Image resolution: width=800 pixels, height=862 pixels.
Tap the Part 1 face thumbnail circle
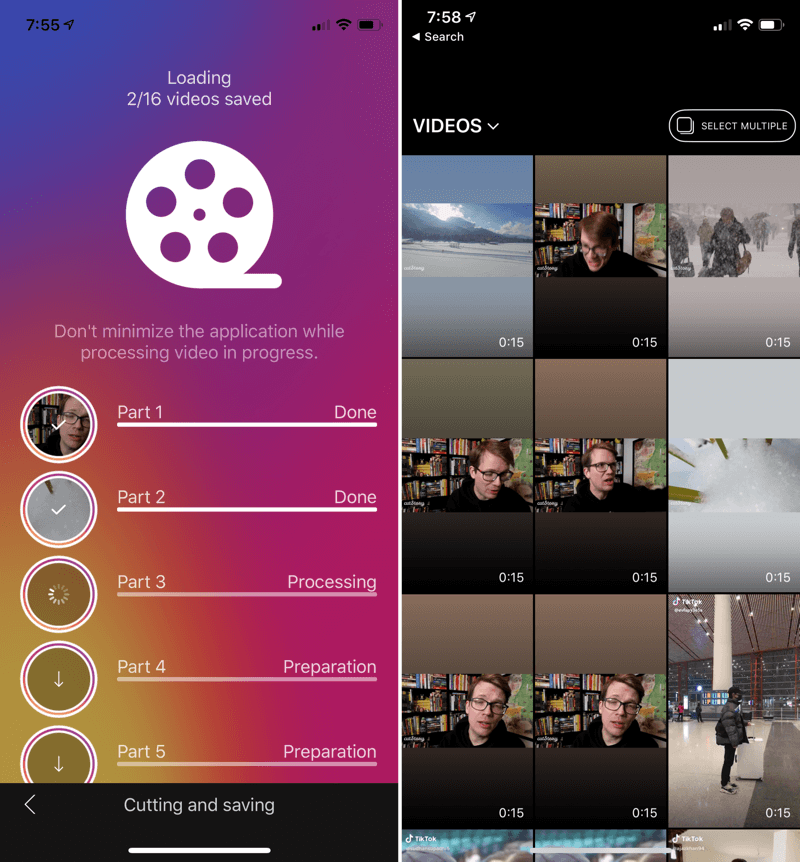(58, 425)
